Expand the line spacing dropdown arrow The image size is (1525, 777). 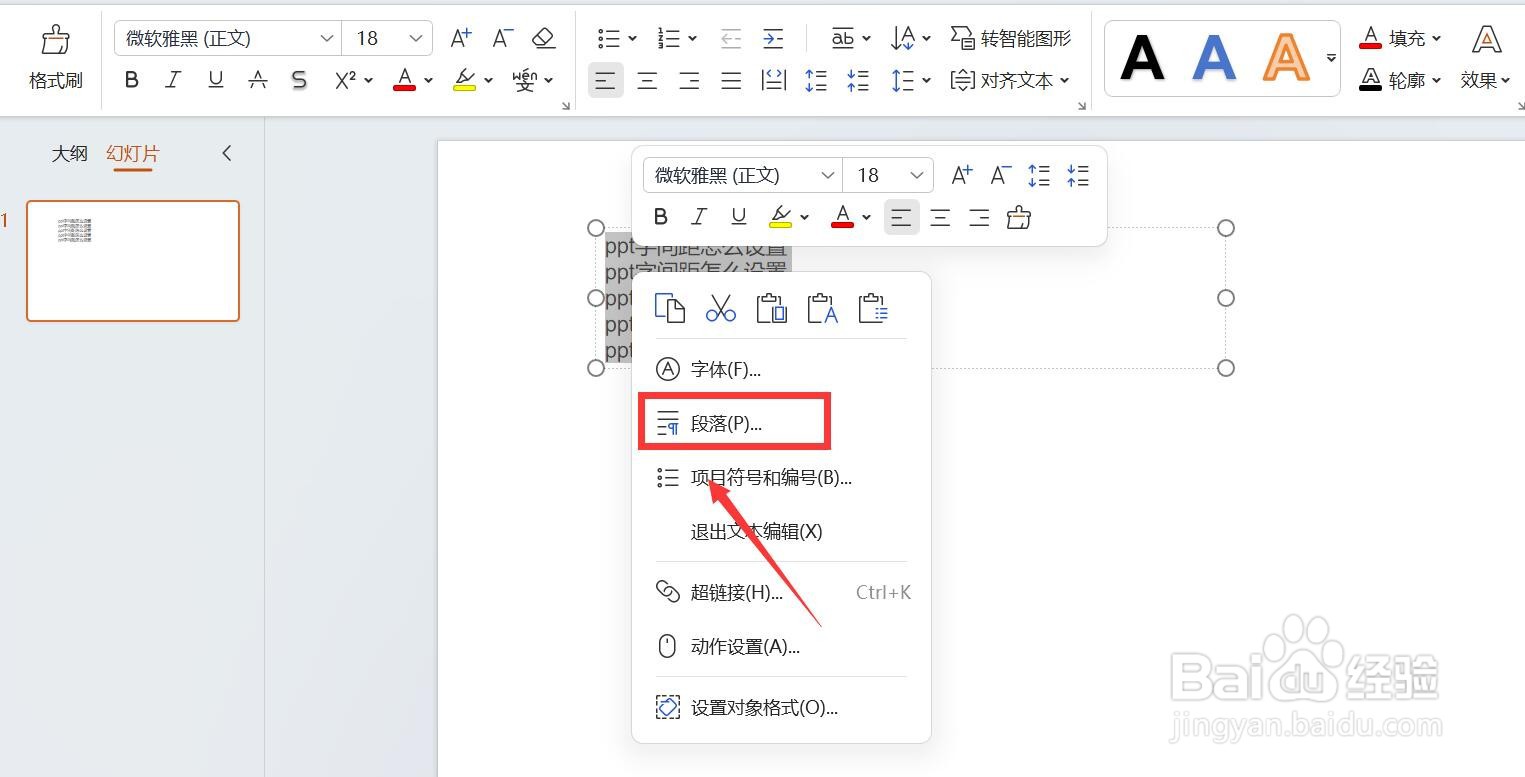tap(924, 80)
